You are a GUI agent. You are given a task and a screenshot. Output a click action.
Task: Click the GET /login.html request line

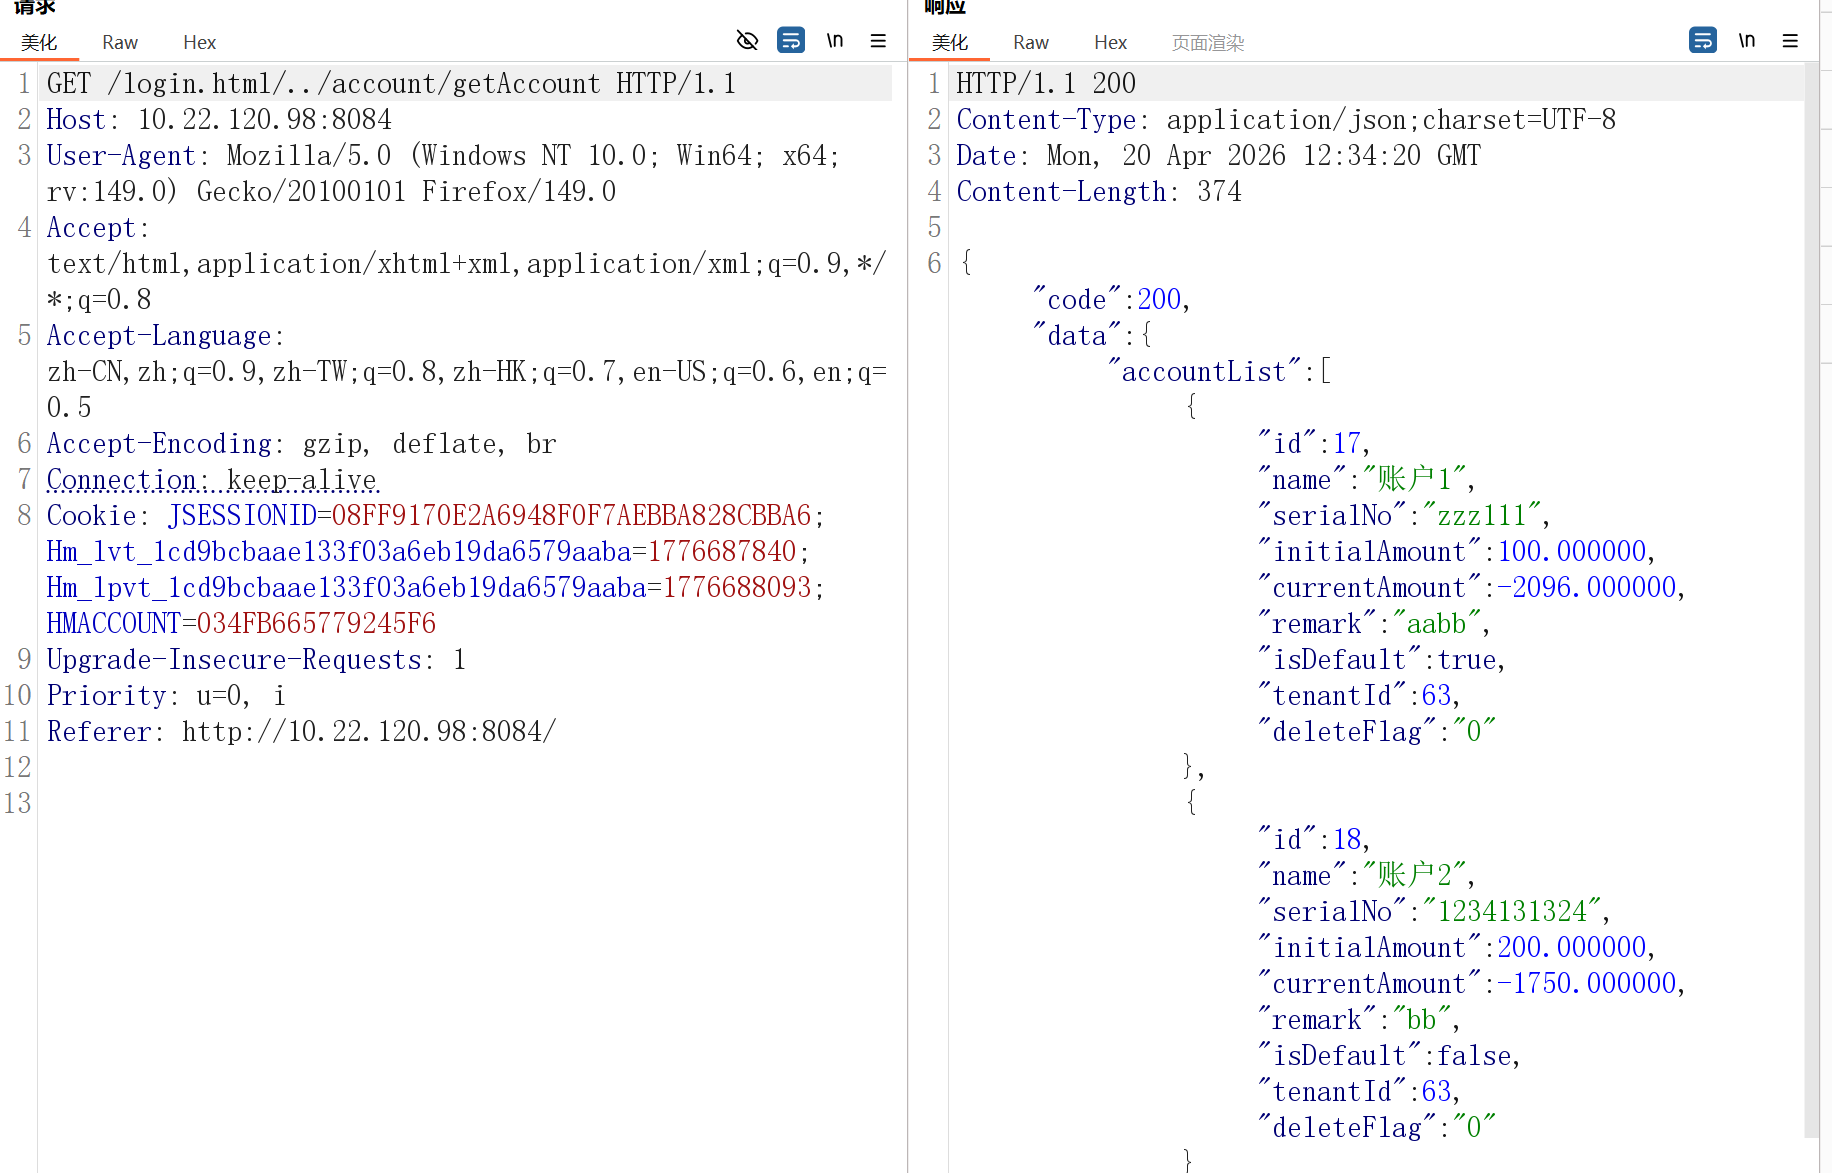tap(391, 83)
